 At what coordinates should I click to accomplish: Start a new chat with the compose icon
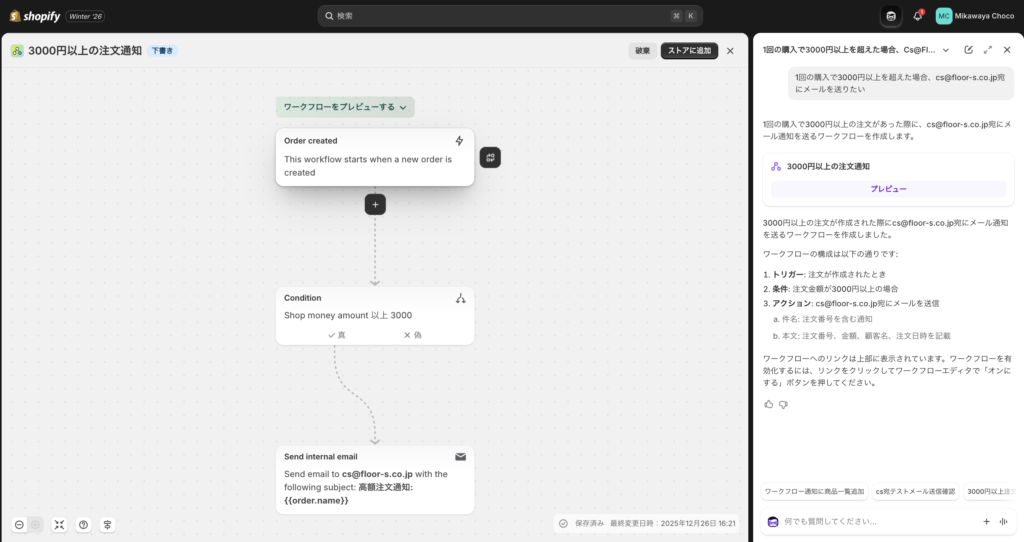pyautogui.click(x=968, y=50)
